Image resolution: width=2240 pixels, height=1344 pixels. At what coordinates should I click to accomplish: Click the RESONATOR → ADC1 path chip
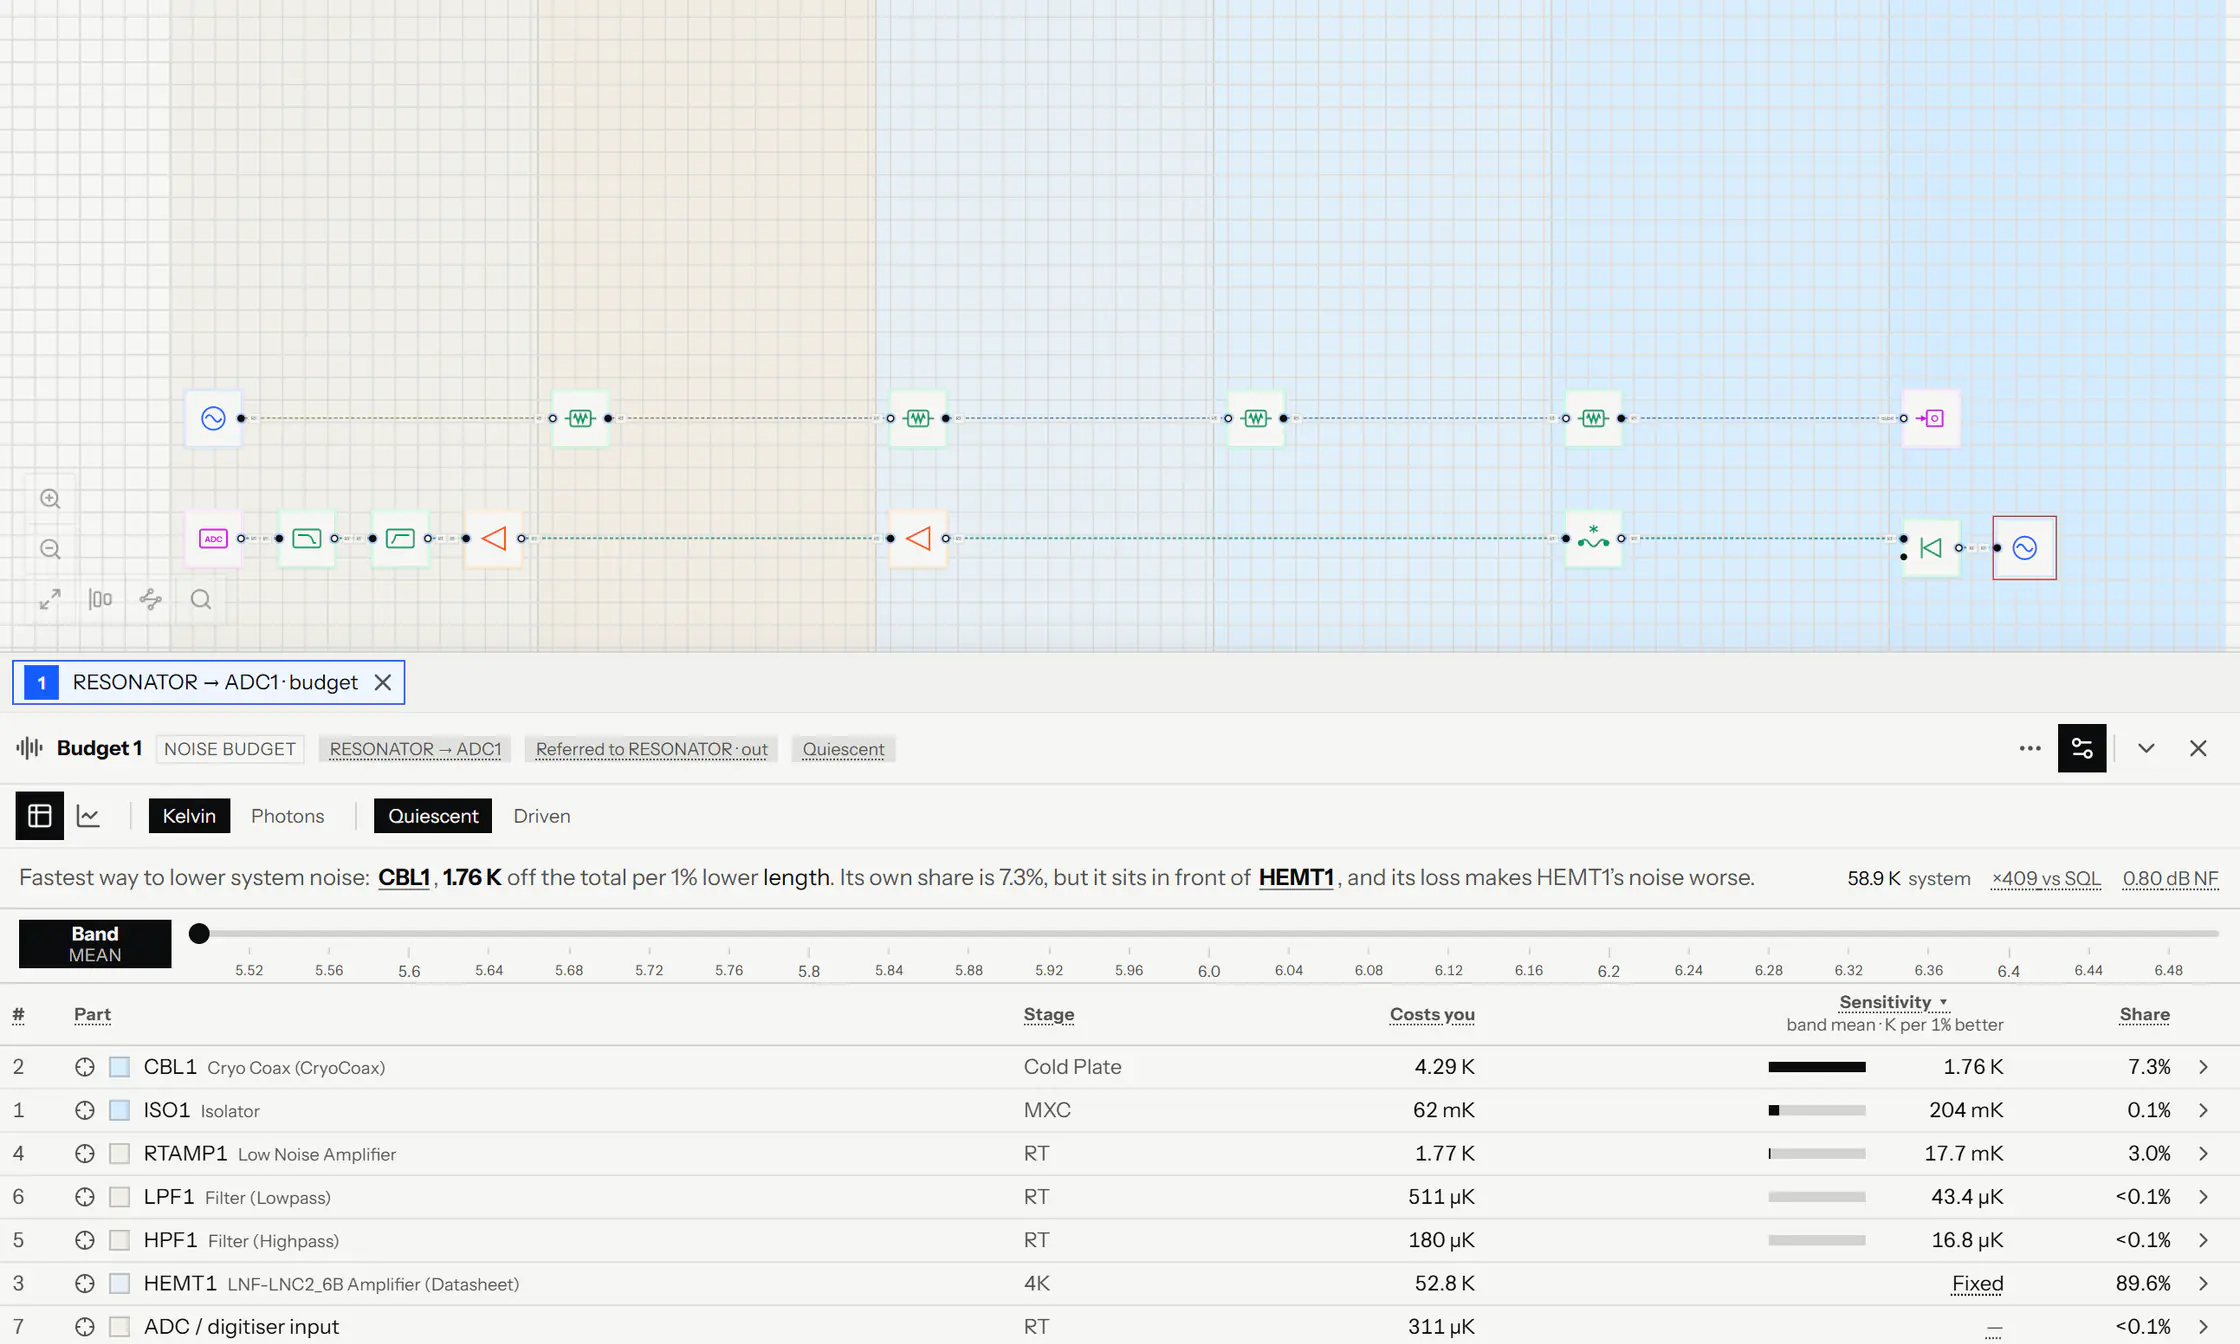[415, 749]
